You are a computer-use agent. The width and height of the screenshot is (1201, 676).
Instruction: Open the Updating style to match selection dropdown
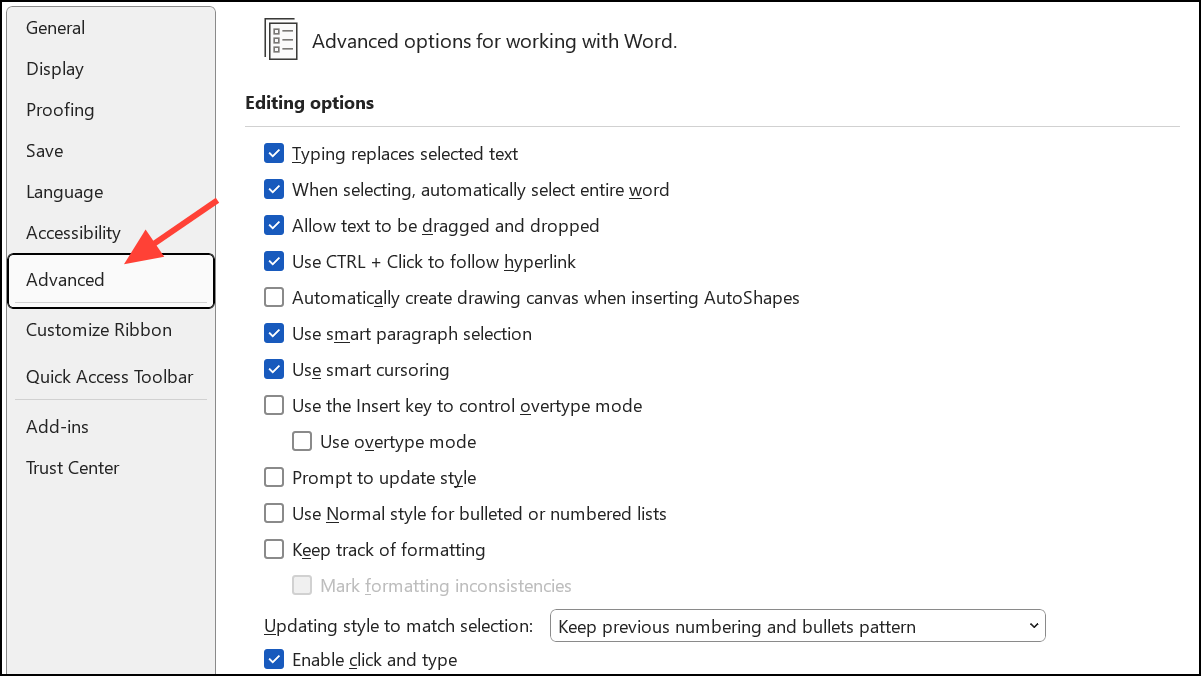[x=1033, y=625]
